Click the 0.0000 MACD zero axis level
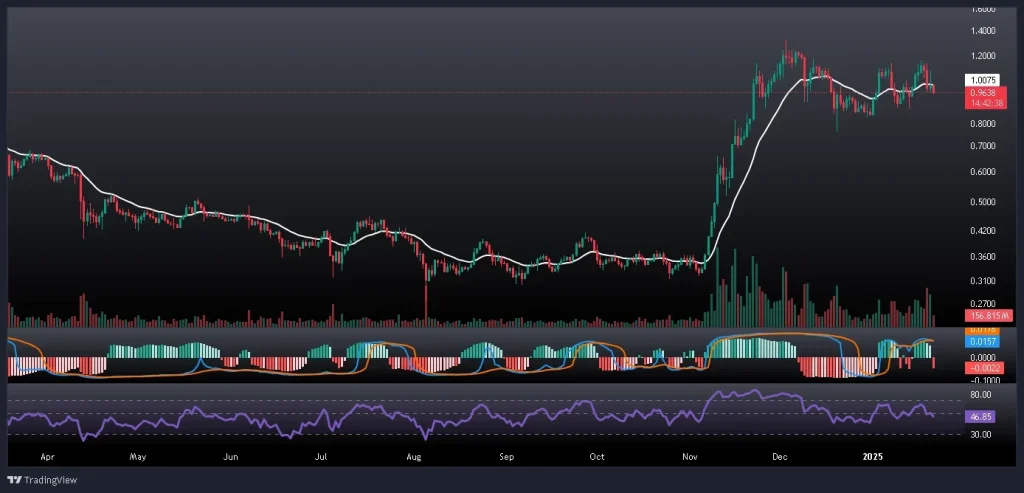The height and width of the screenshot is (493, 1024). pos(982,356)
